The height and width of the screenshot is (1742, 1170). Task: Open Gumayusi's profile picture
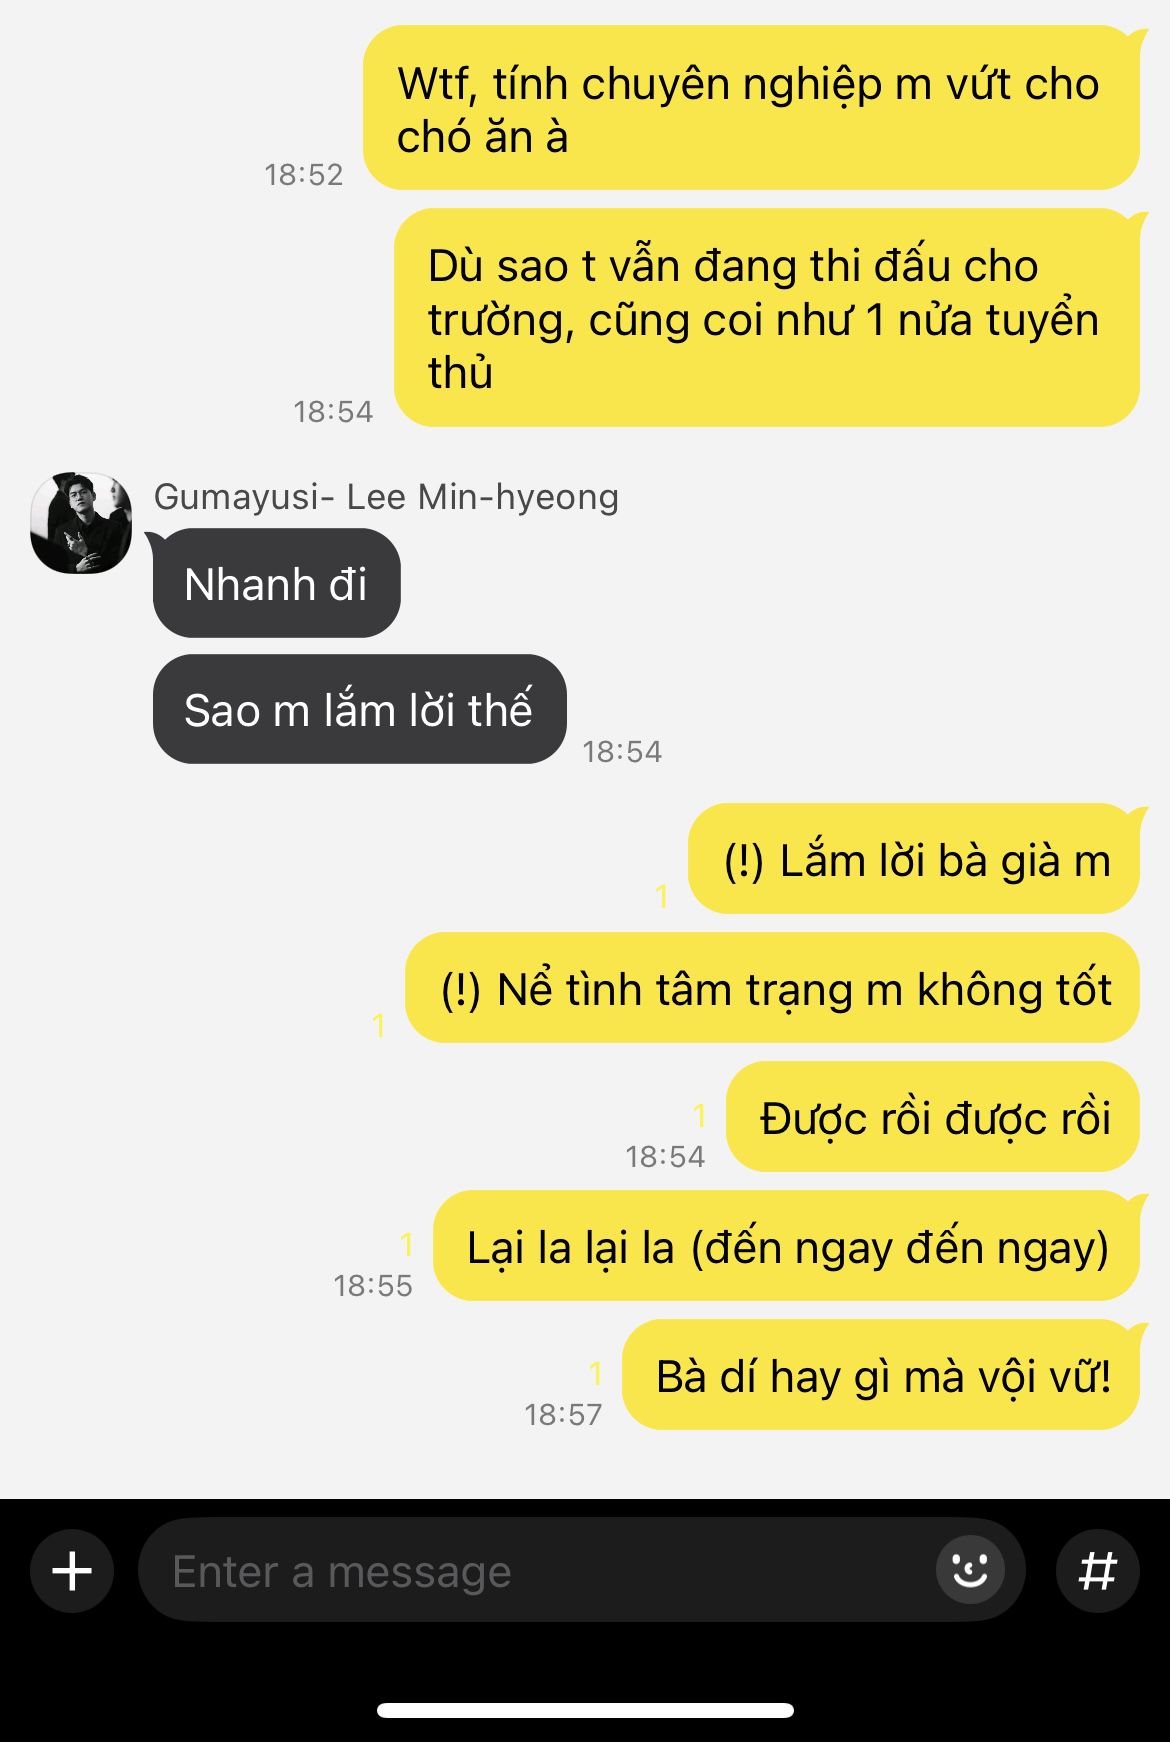pyautogui.click(x=81, y=523)
